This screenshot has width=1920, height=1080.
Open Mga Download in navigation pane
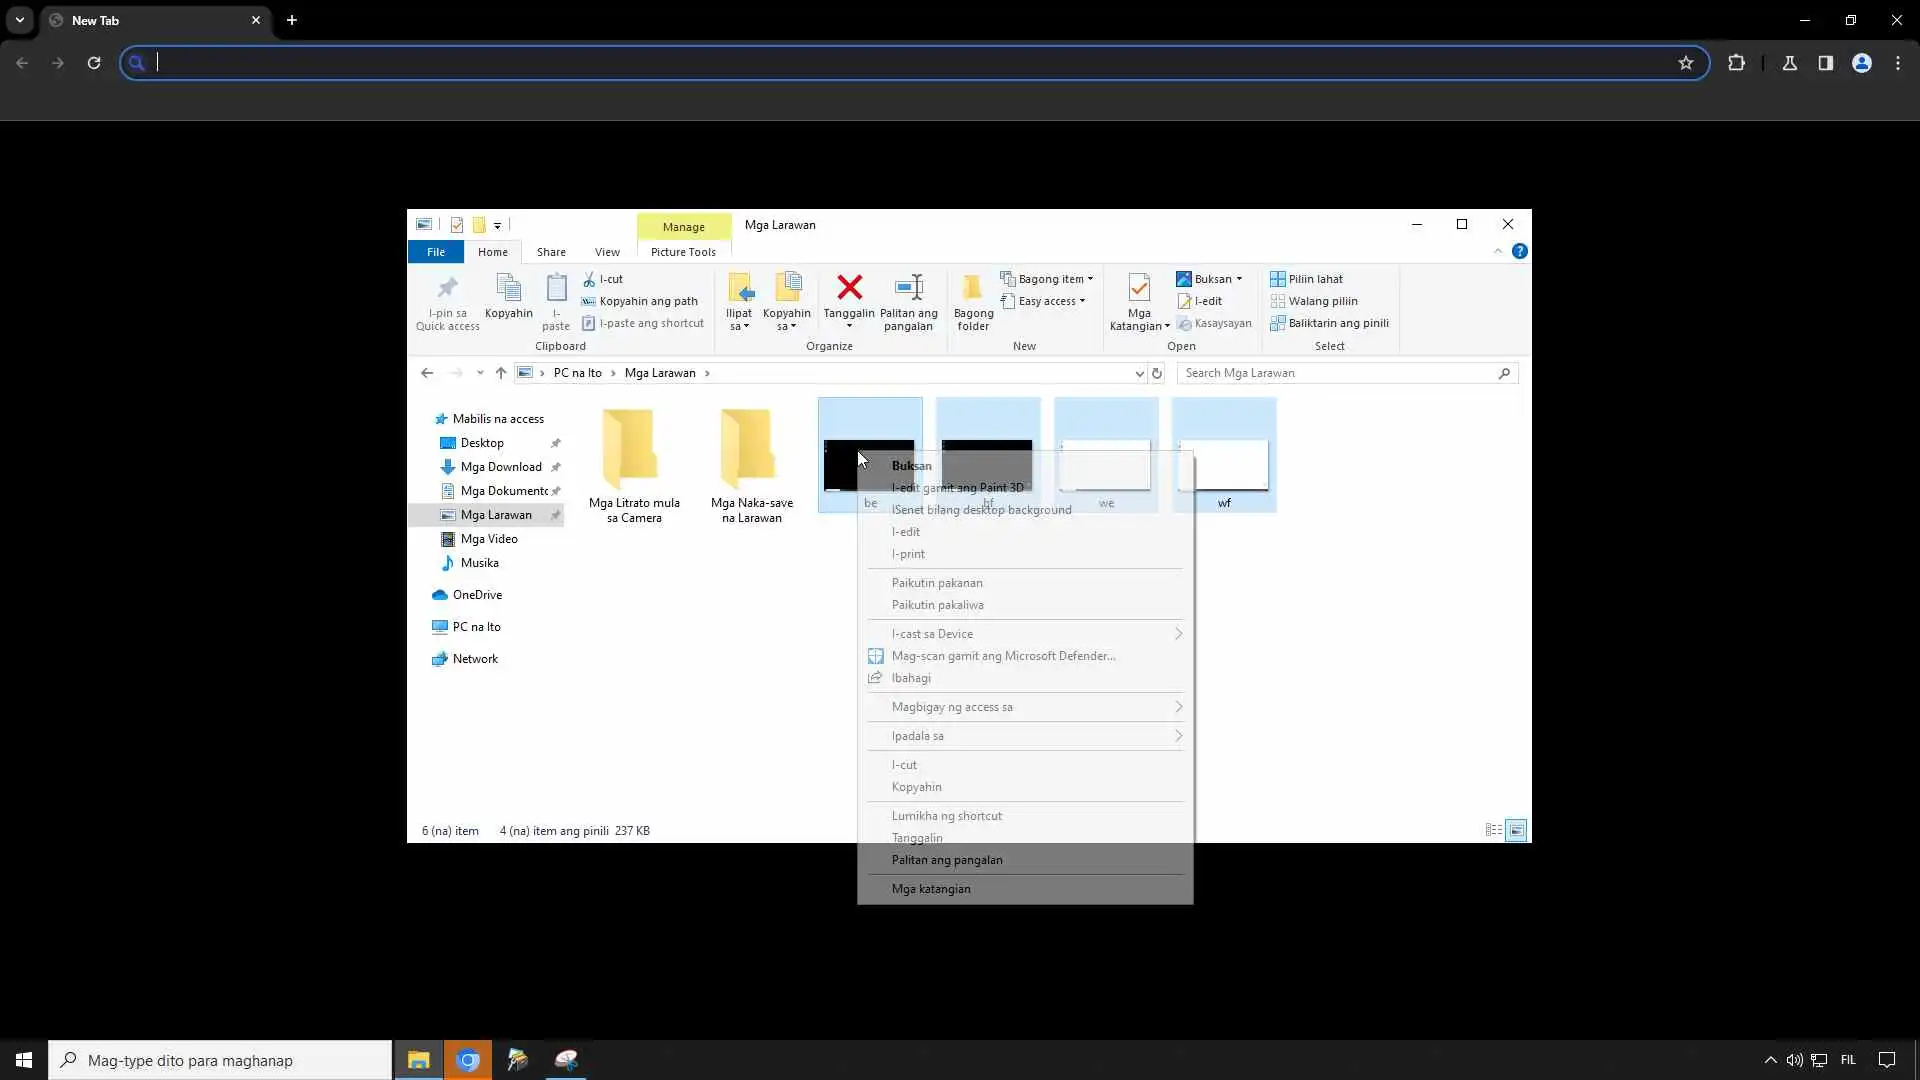[x=500, y=467]
